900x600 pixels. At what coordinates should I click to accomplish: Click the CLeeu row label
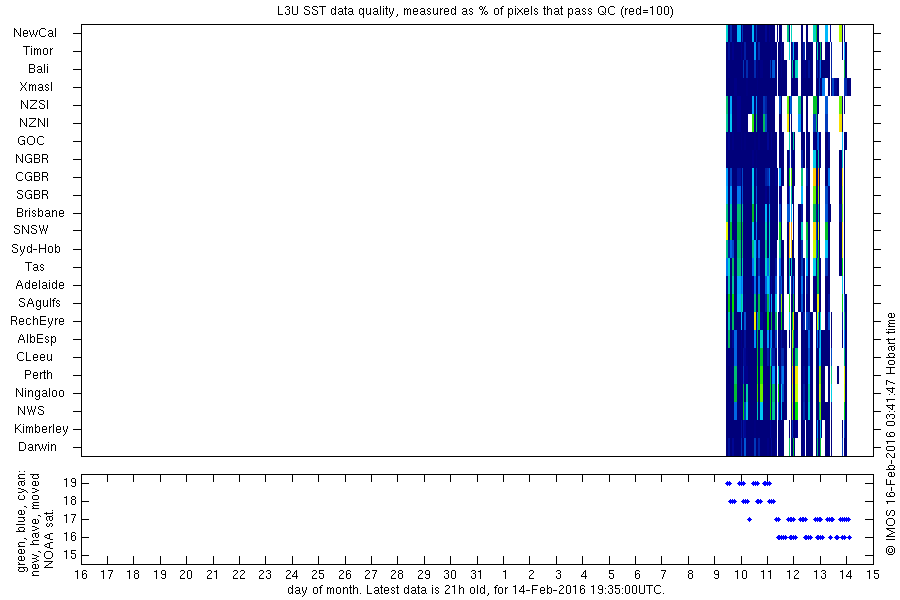(34, 357)
